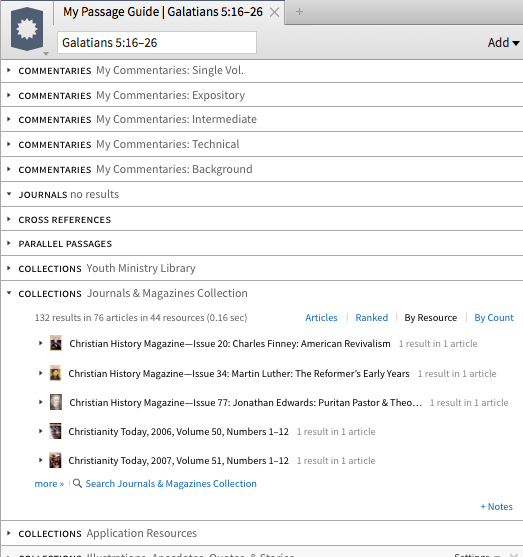The image size is (523, 557).
Task: Open Christian History Magazine Issue 34 title
Action: tap(239, 374)
